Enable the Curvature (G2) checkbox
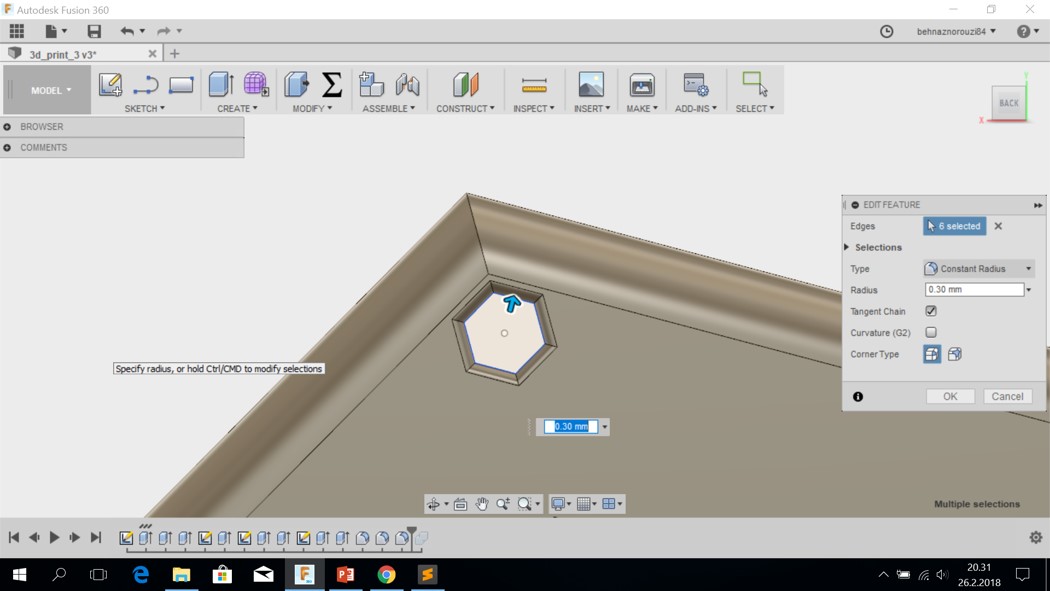 pos(931,333)
